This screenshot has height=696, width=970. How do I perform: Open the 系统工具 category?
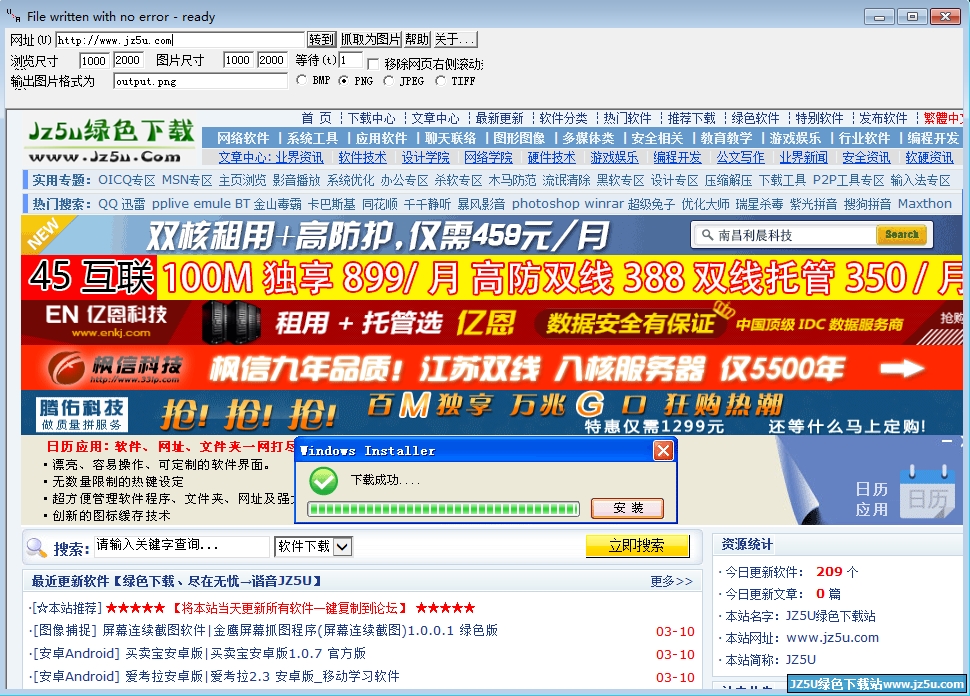coord(312,138)
